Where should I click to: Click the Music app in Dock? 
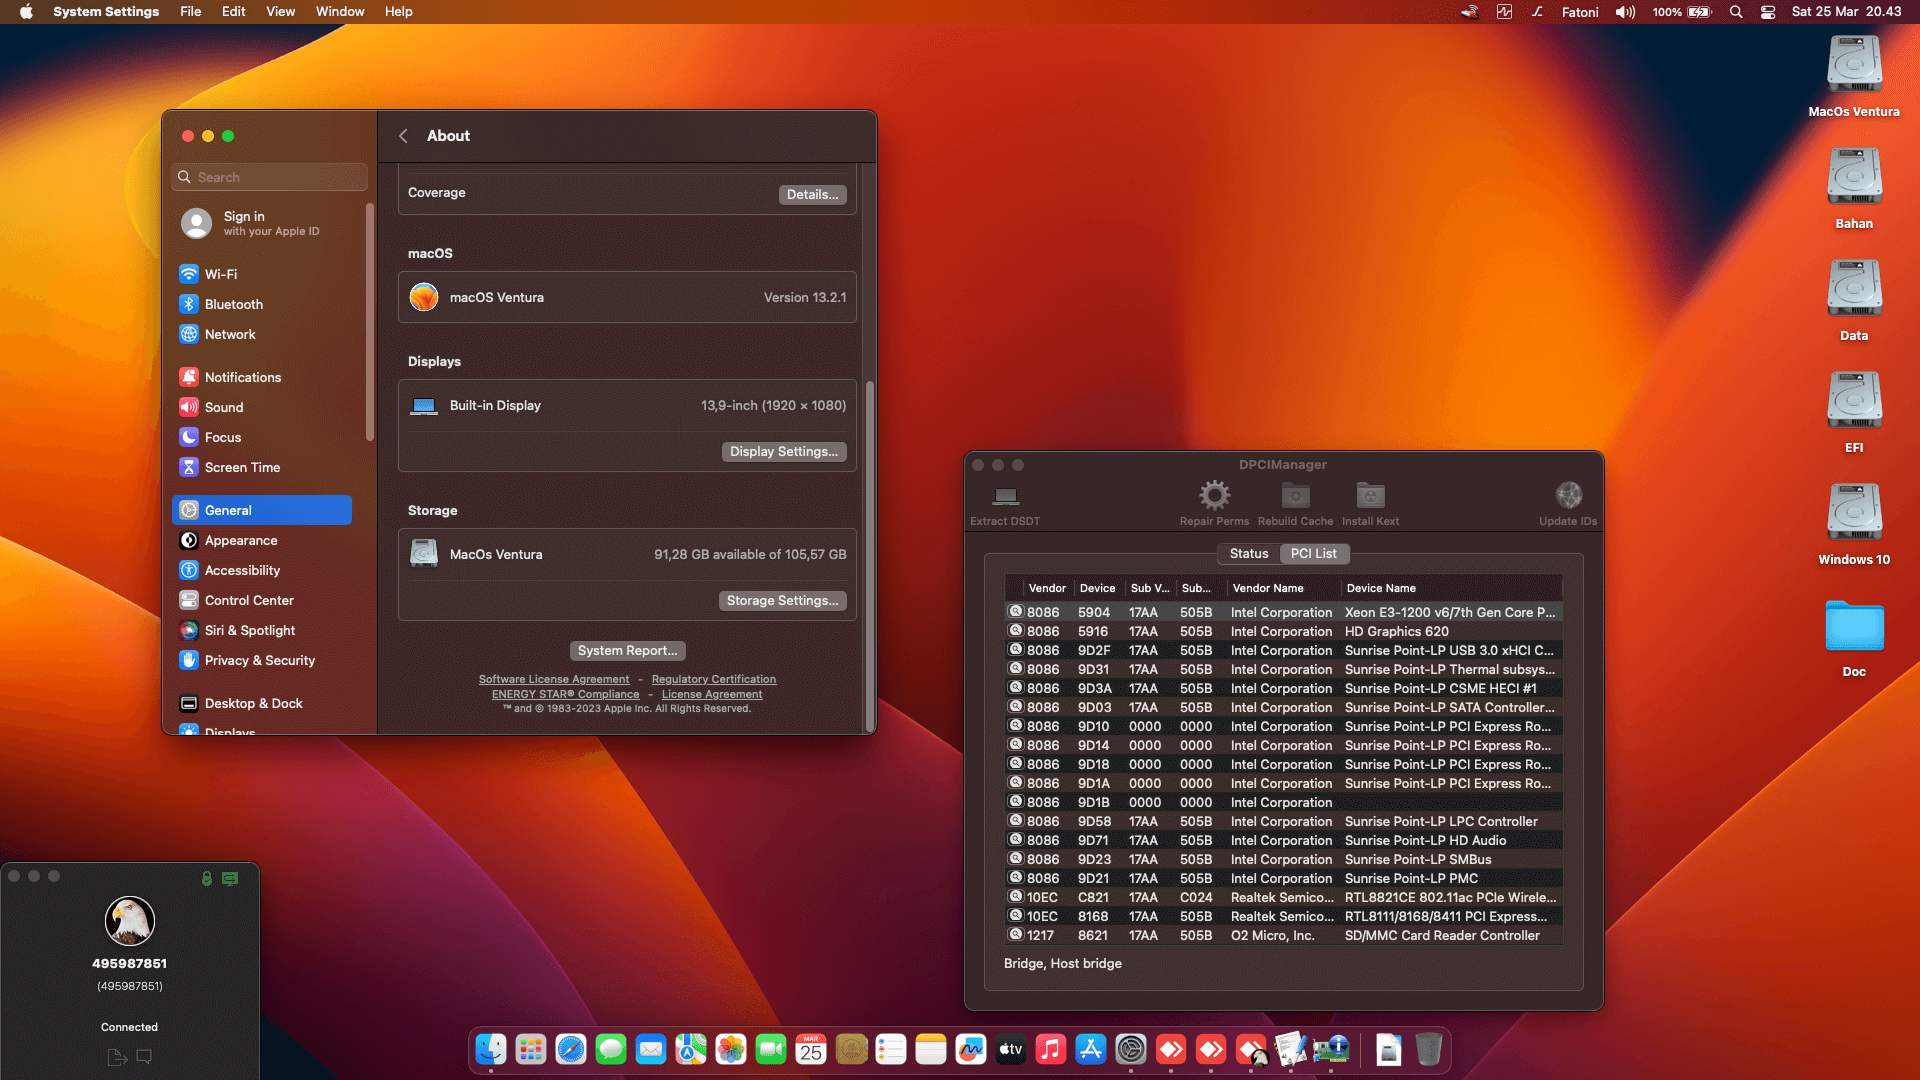tap(1051, 1049)
